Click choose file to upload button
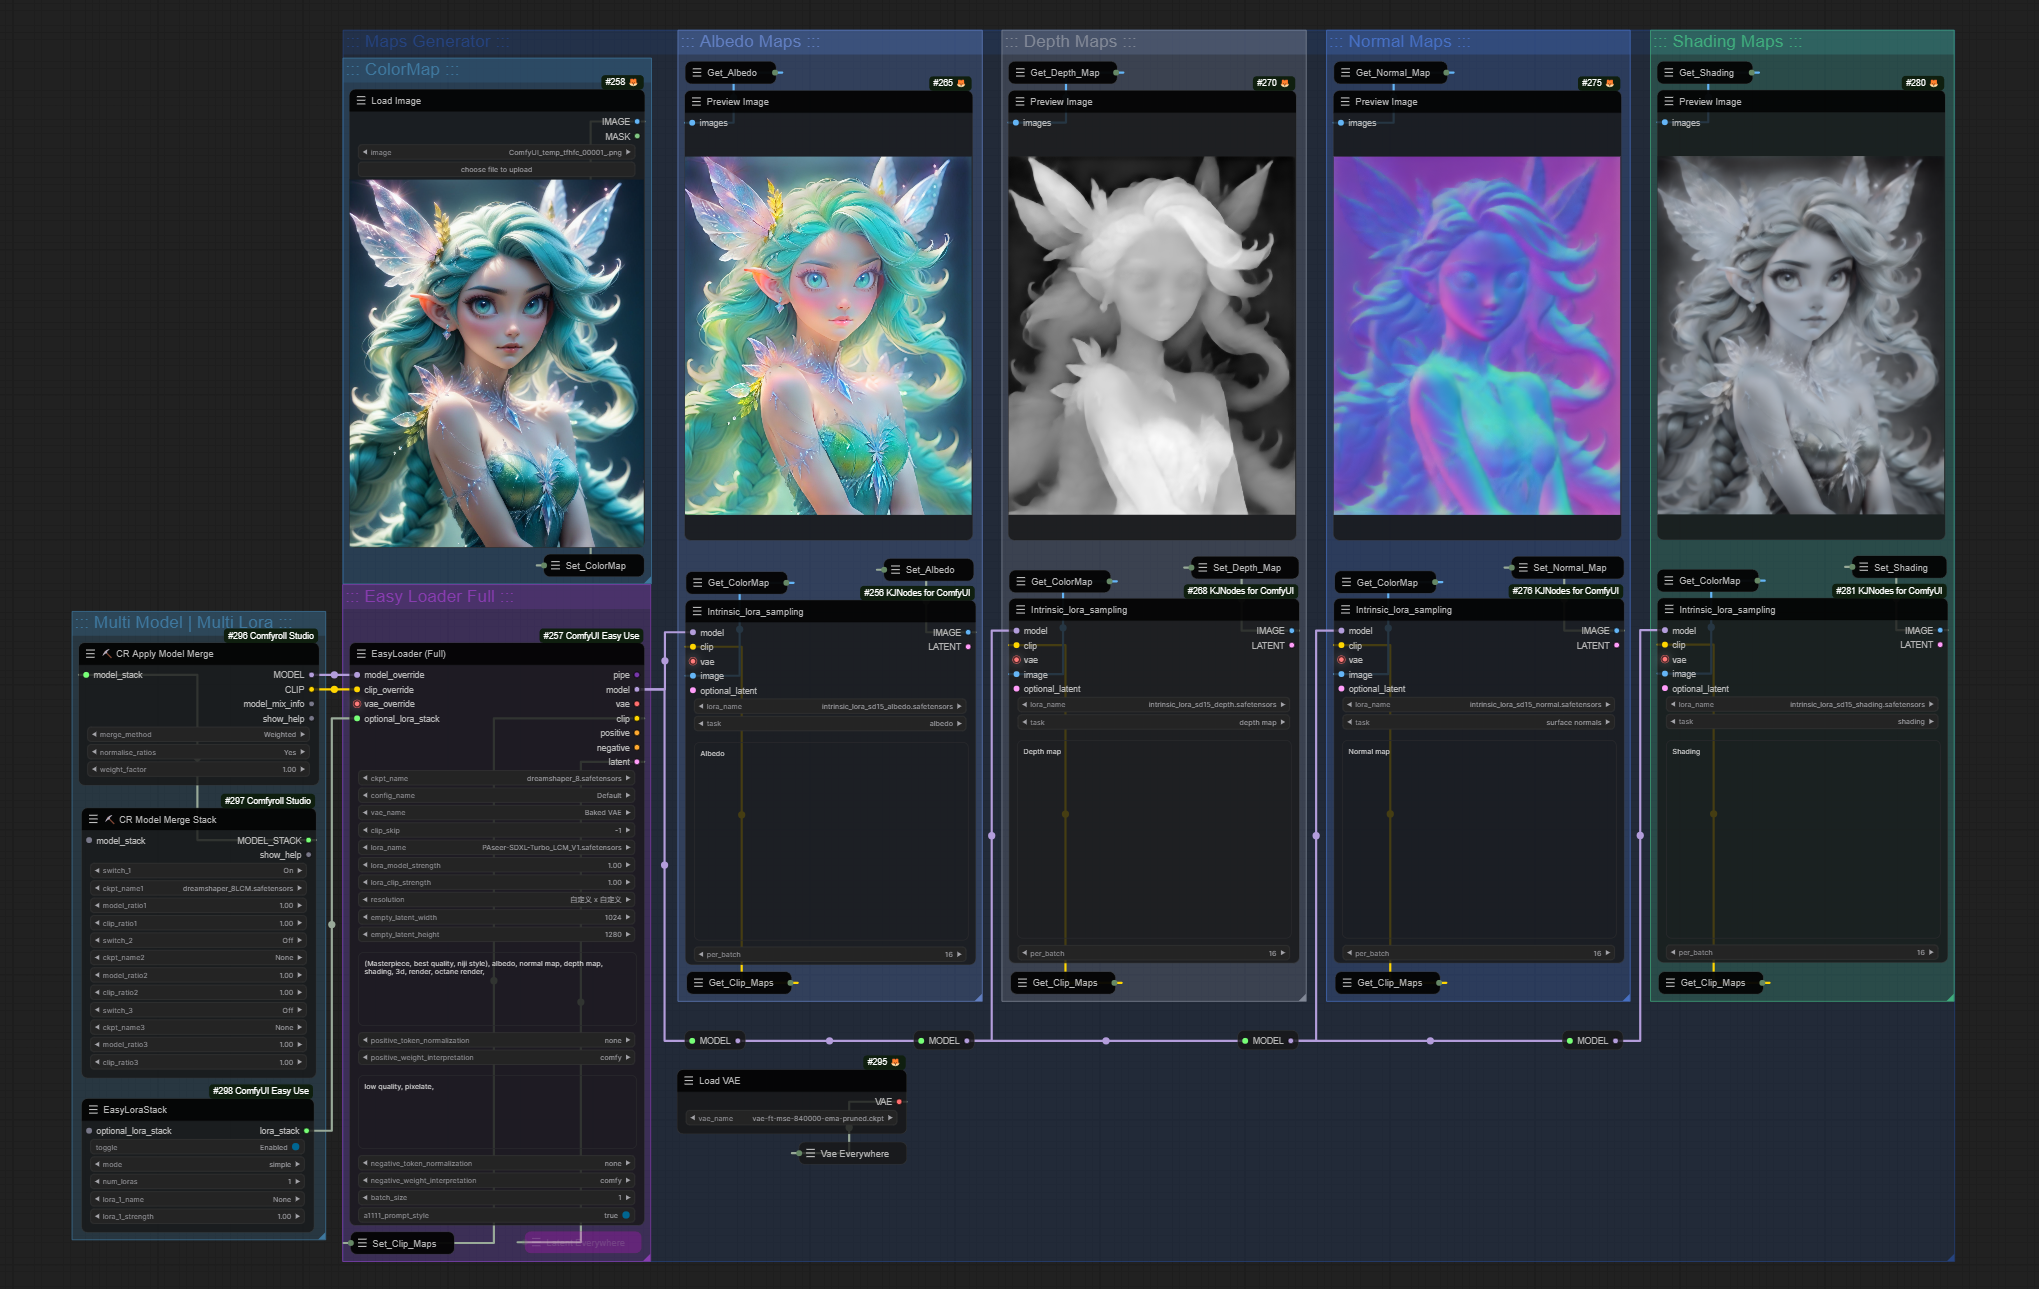The image size is (2039, 1289). point(496,170)
